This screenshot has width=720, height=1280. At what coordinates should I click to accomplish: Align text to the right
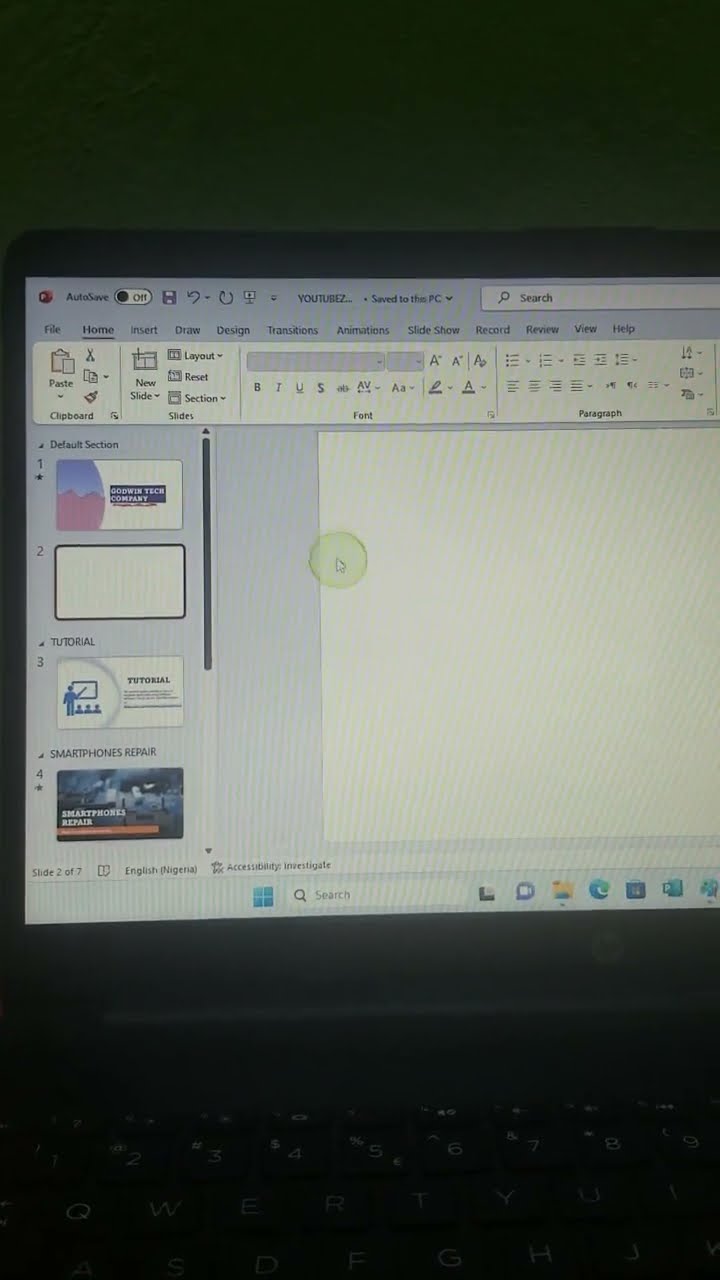555,386
